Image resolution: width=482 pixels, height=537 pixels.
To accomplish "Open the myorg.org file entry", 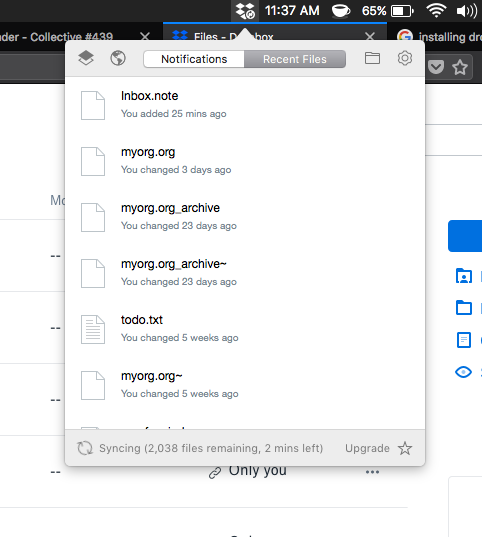I will (x=245, y=161).
